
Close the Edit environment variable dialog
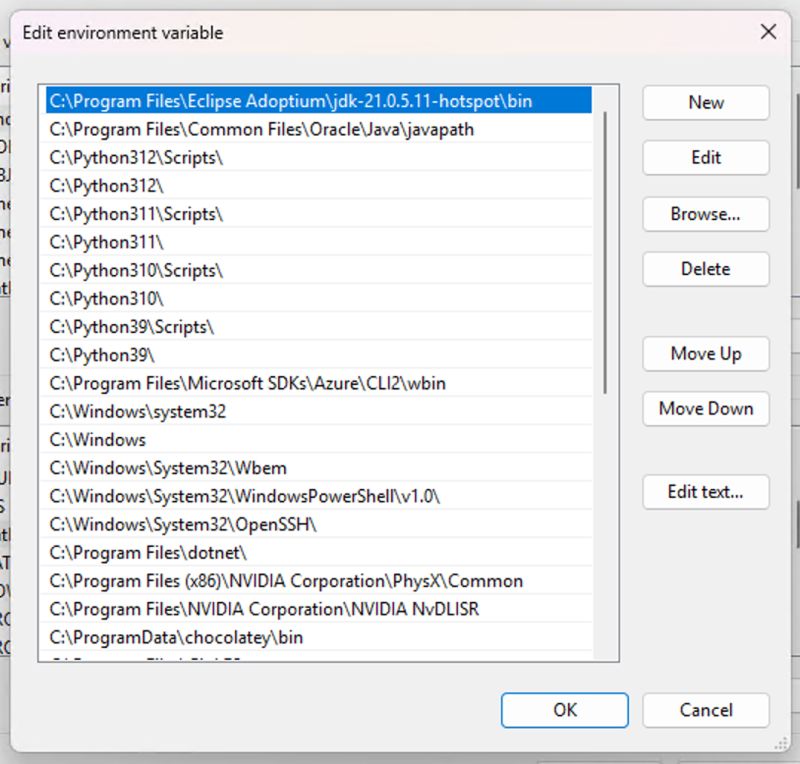[768, 32]
